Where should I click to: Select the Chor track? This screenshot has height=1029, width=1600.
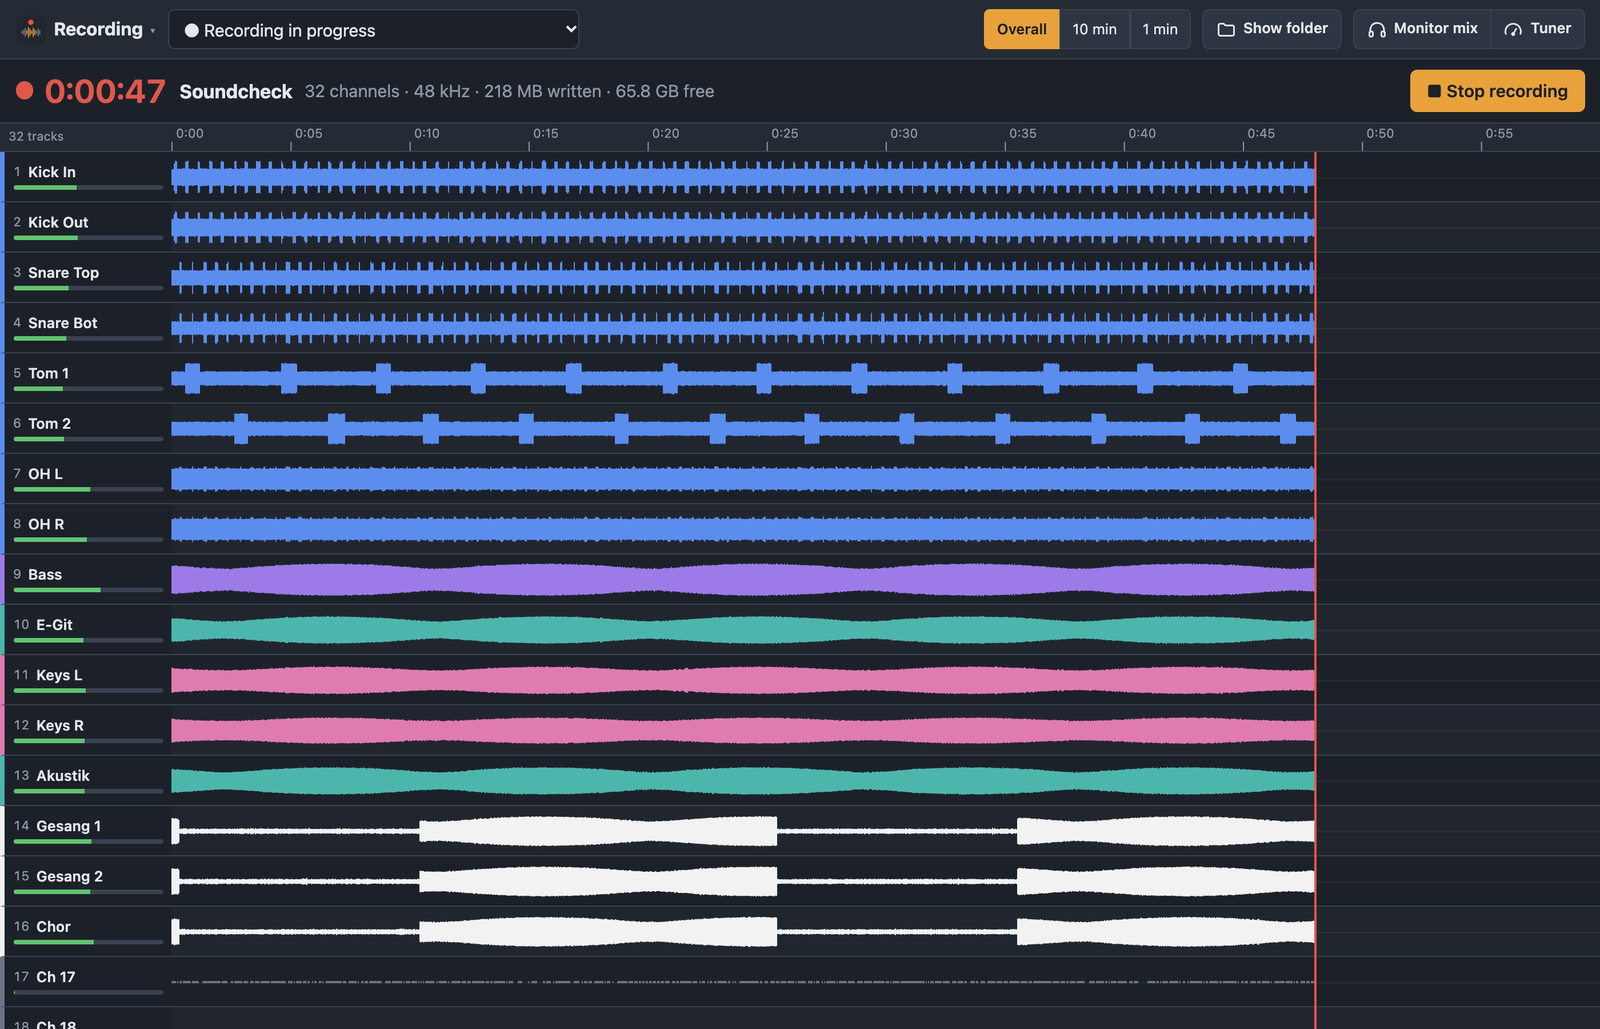click(85, 932)
